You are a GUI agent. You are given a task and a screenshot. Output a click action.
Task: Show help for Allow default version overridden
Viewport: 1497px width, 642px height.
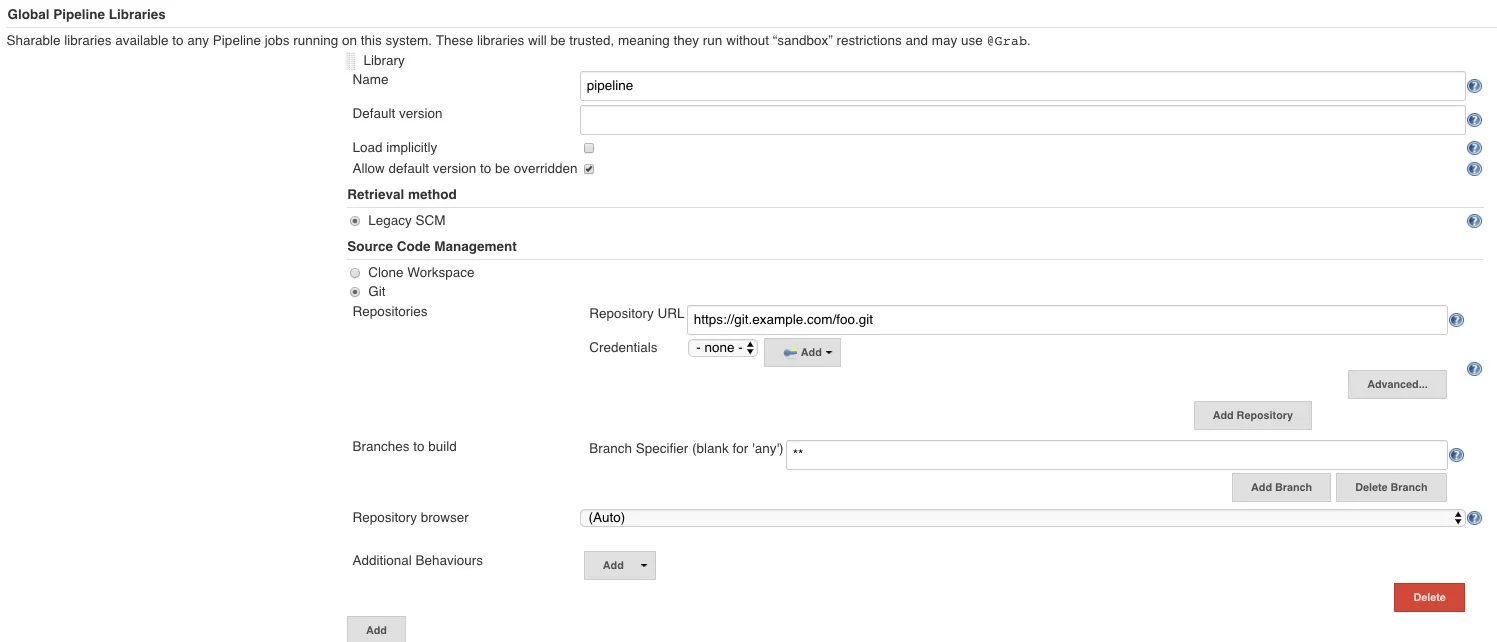[1474, 169]
